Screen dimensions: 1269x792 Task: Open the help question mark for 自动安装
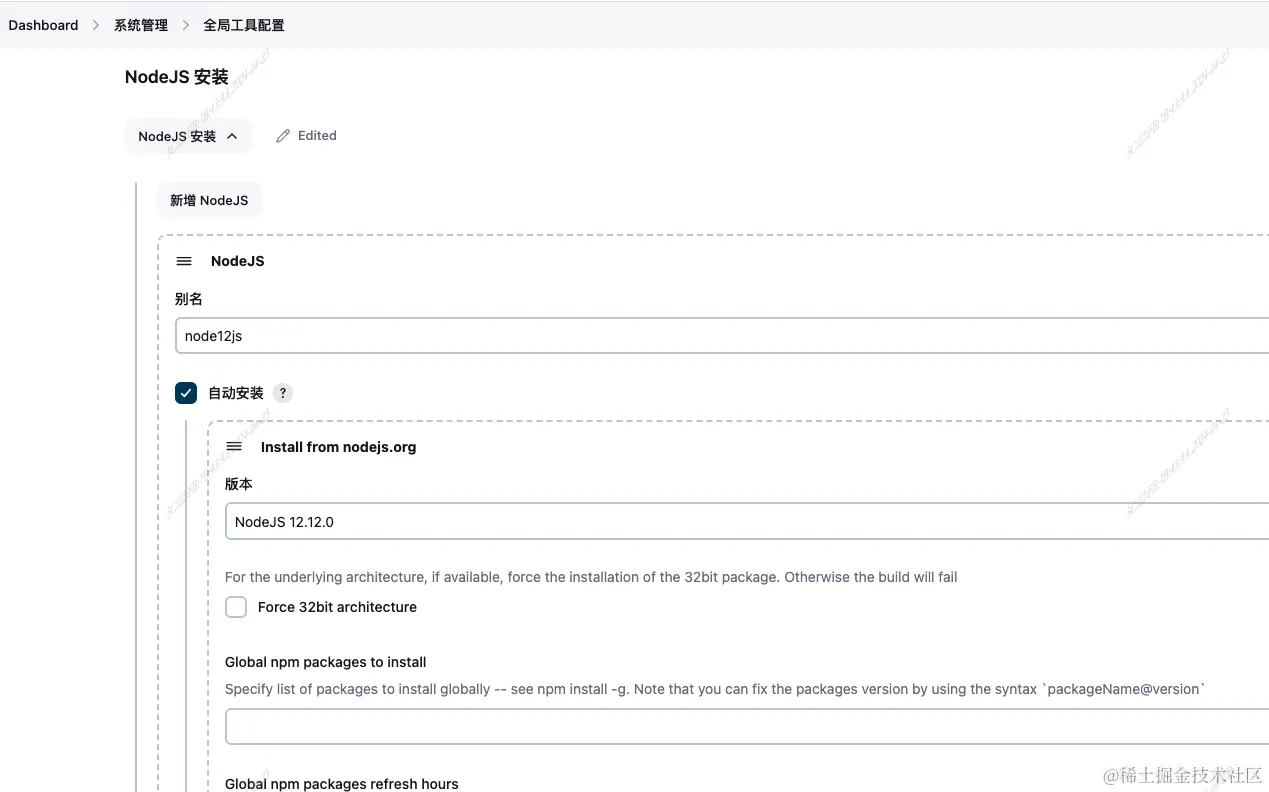click(283, 393)
